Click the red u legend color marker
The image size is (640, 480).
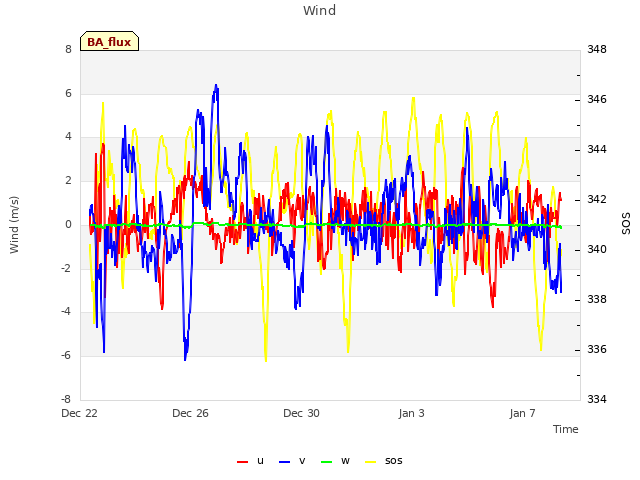coord(242,462)
